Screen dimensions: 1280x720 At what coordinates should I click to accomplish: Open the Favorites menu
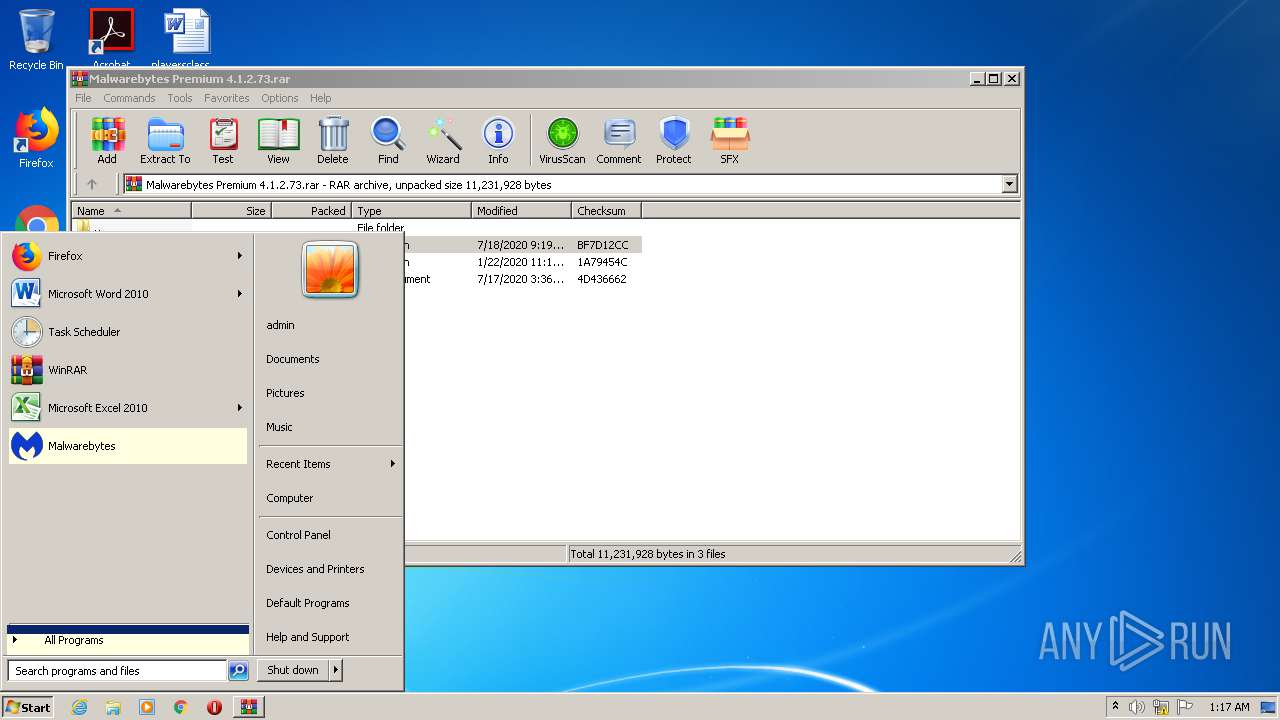(x=227, y=98)
